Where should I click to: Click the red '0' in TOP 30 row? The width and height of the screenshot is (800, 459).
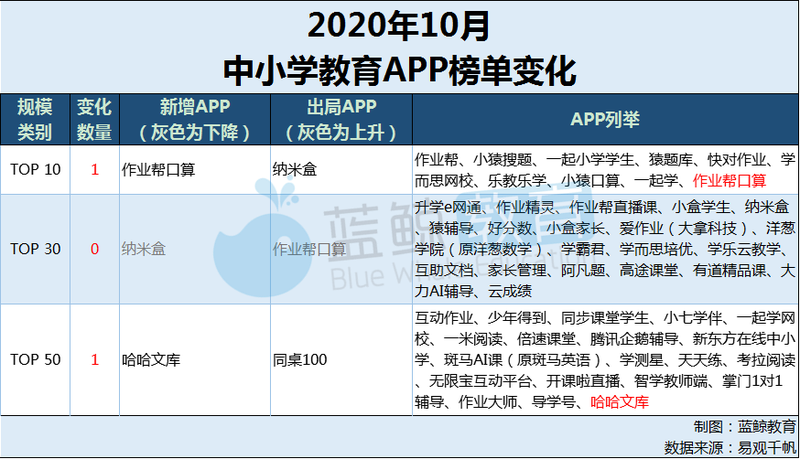pos(94,249)
